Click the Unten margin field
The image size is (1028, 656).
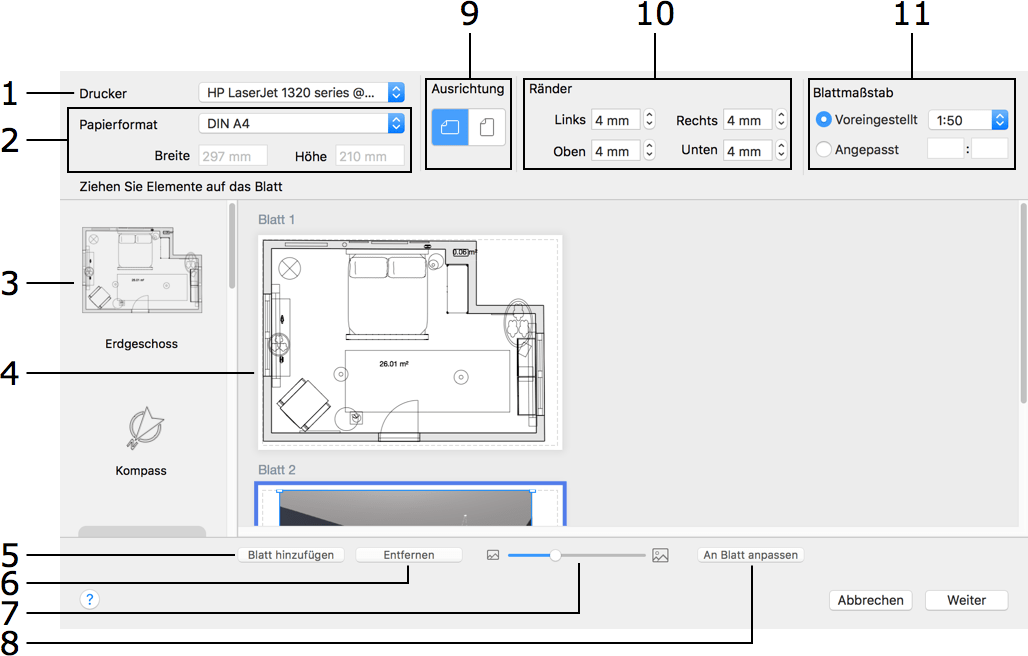(747, 151)
